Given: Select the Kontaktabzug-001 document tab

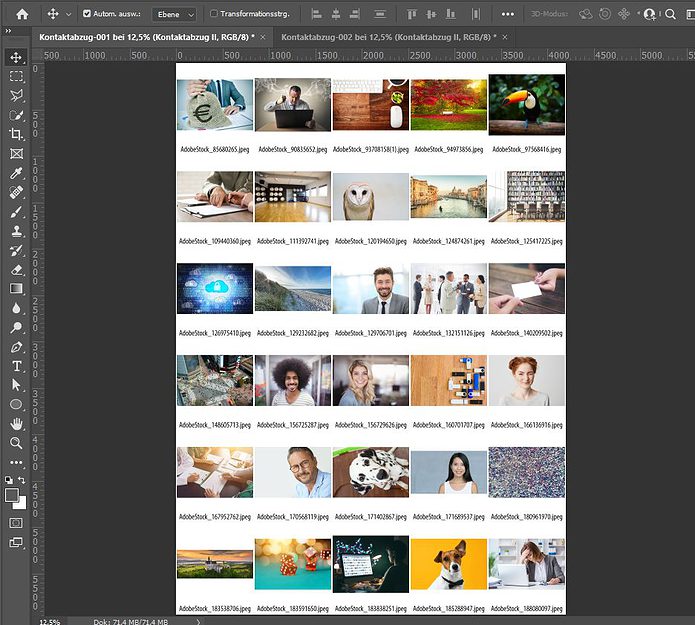Looking at the screenshot, I should click(x=145, y=37).
